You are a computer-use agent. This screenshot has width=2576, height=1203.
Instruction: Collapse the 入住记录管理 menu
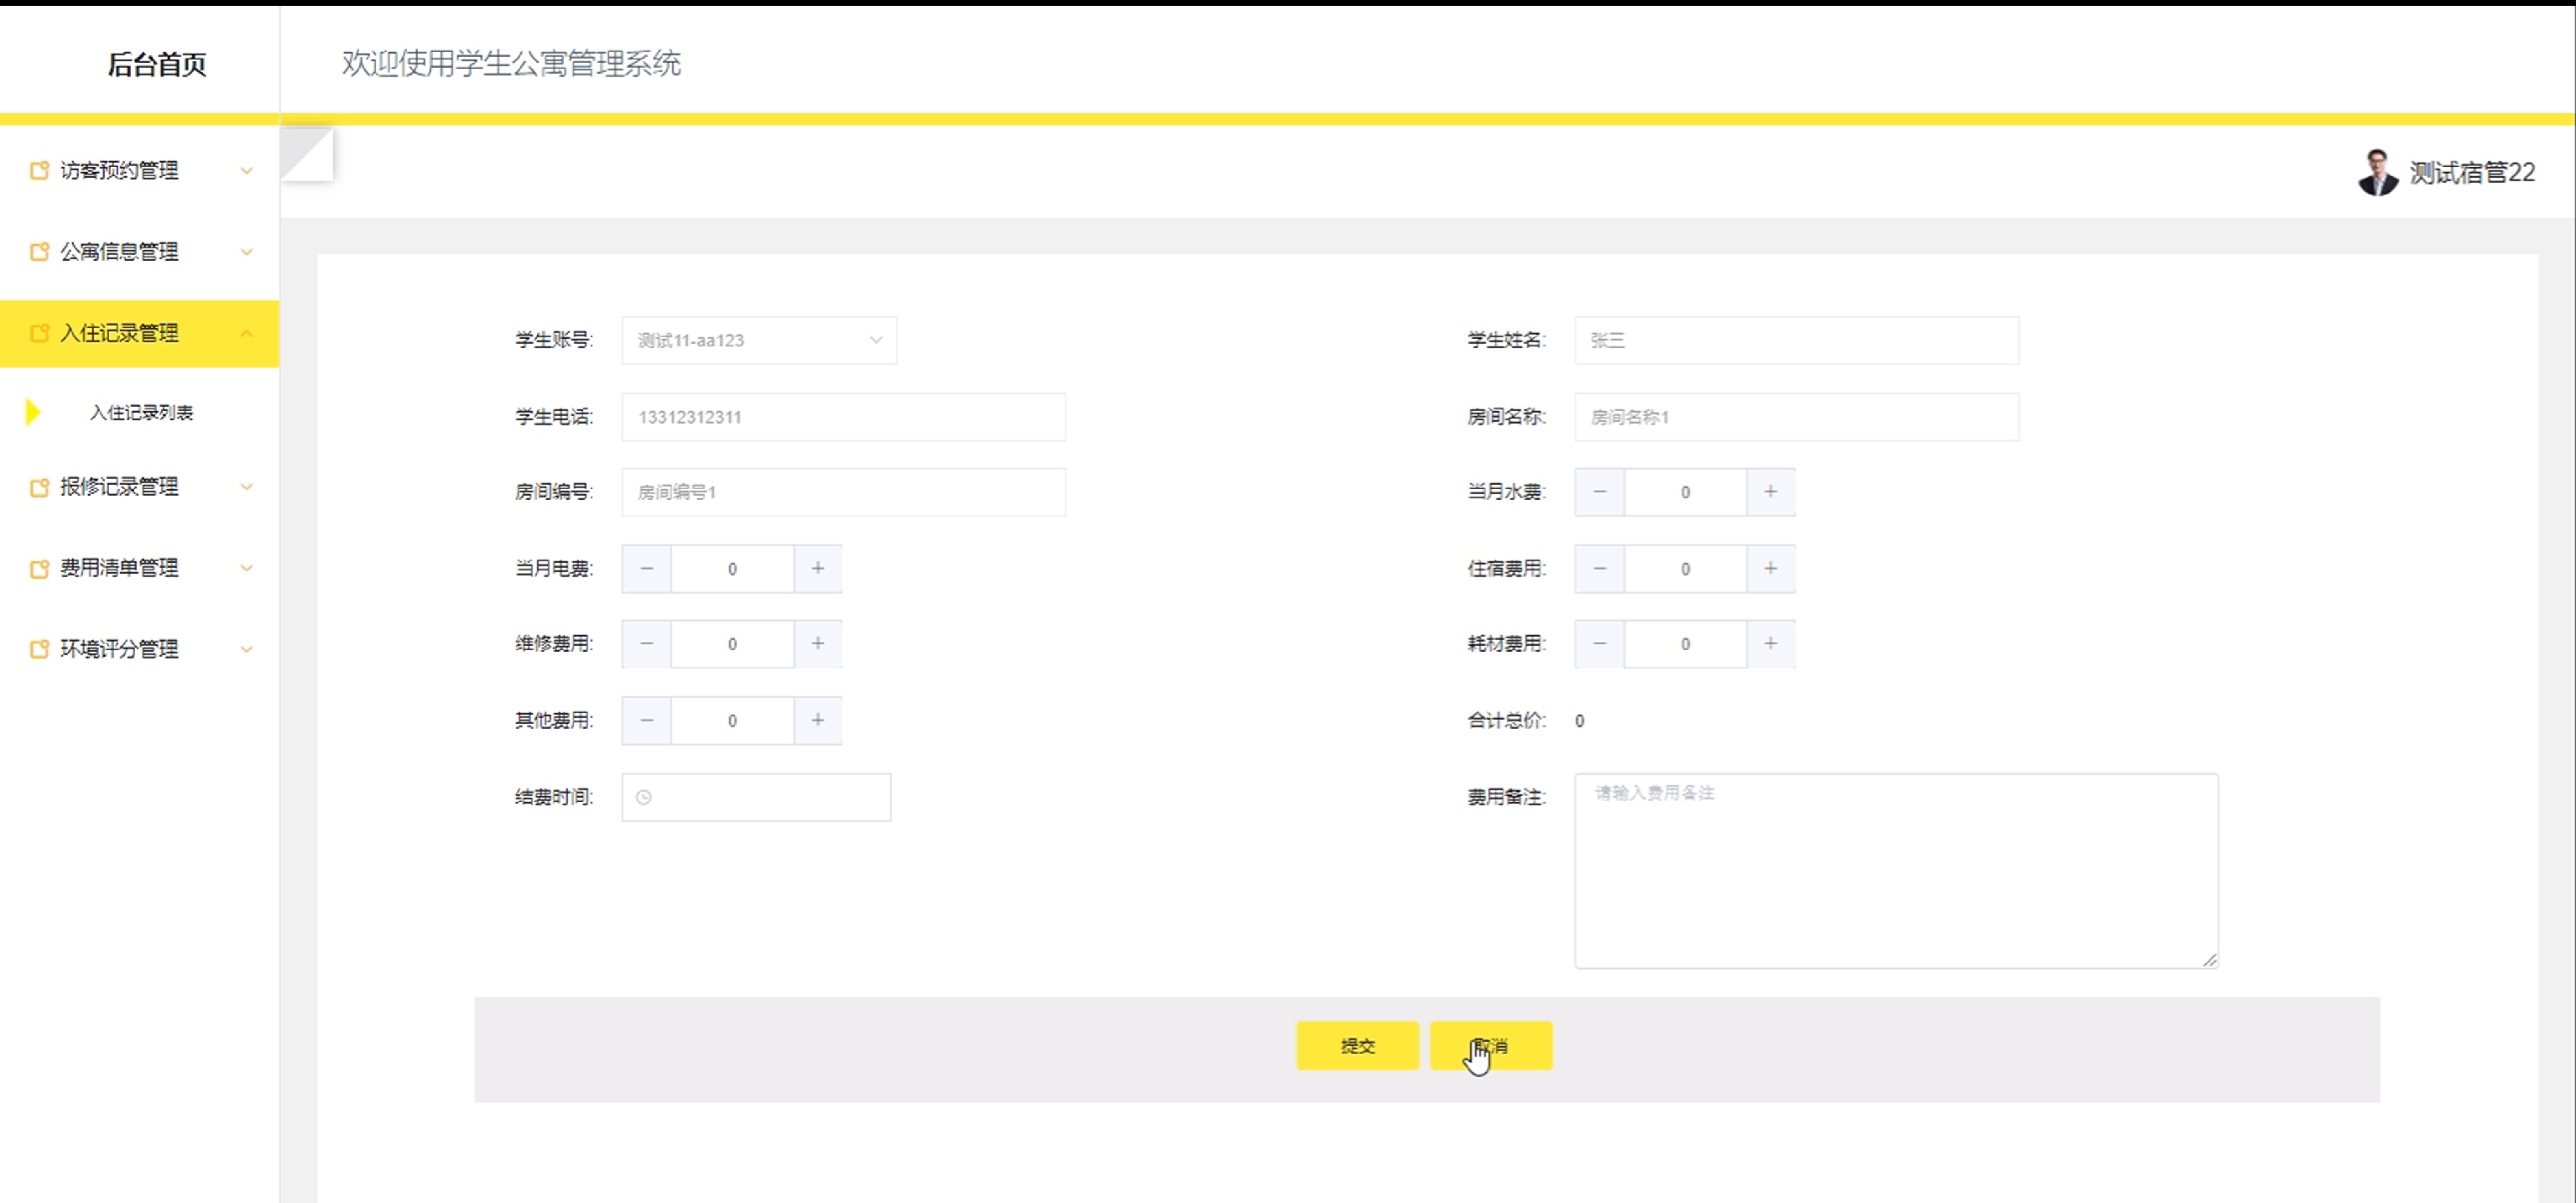pos(139,334)
